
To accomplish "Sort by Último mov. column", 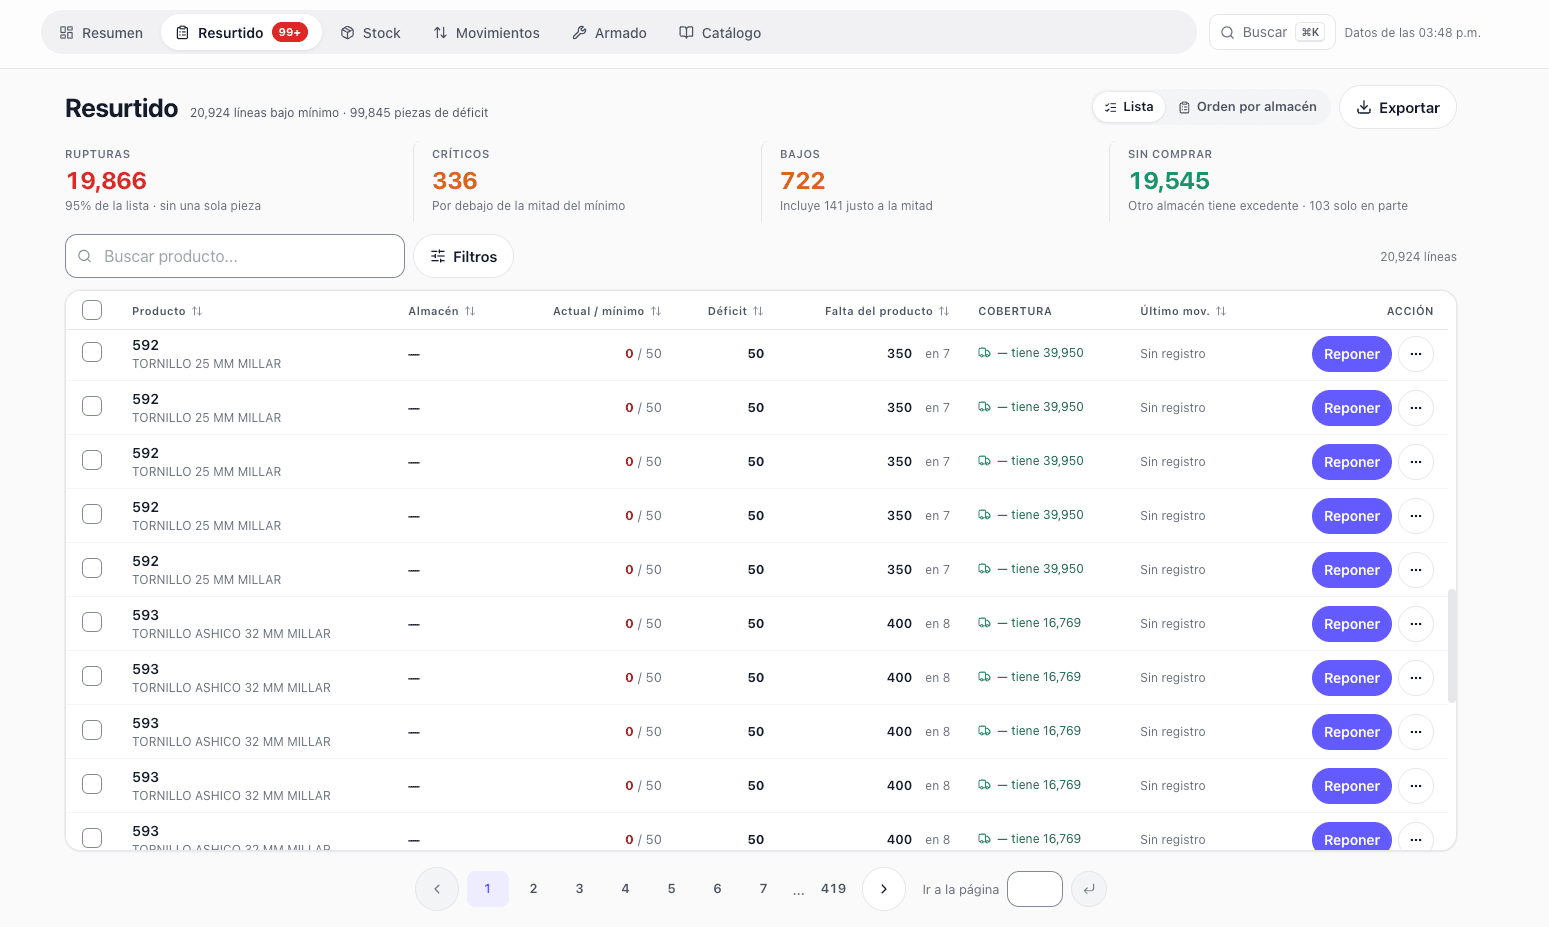I will (x=1183, y=311).
